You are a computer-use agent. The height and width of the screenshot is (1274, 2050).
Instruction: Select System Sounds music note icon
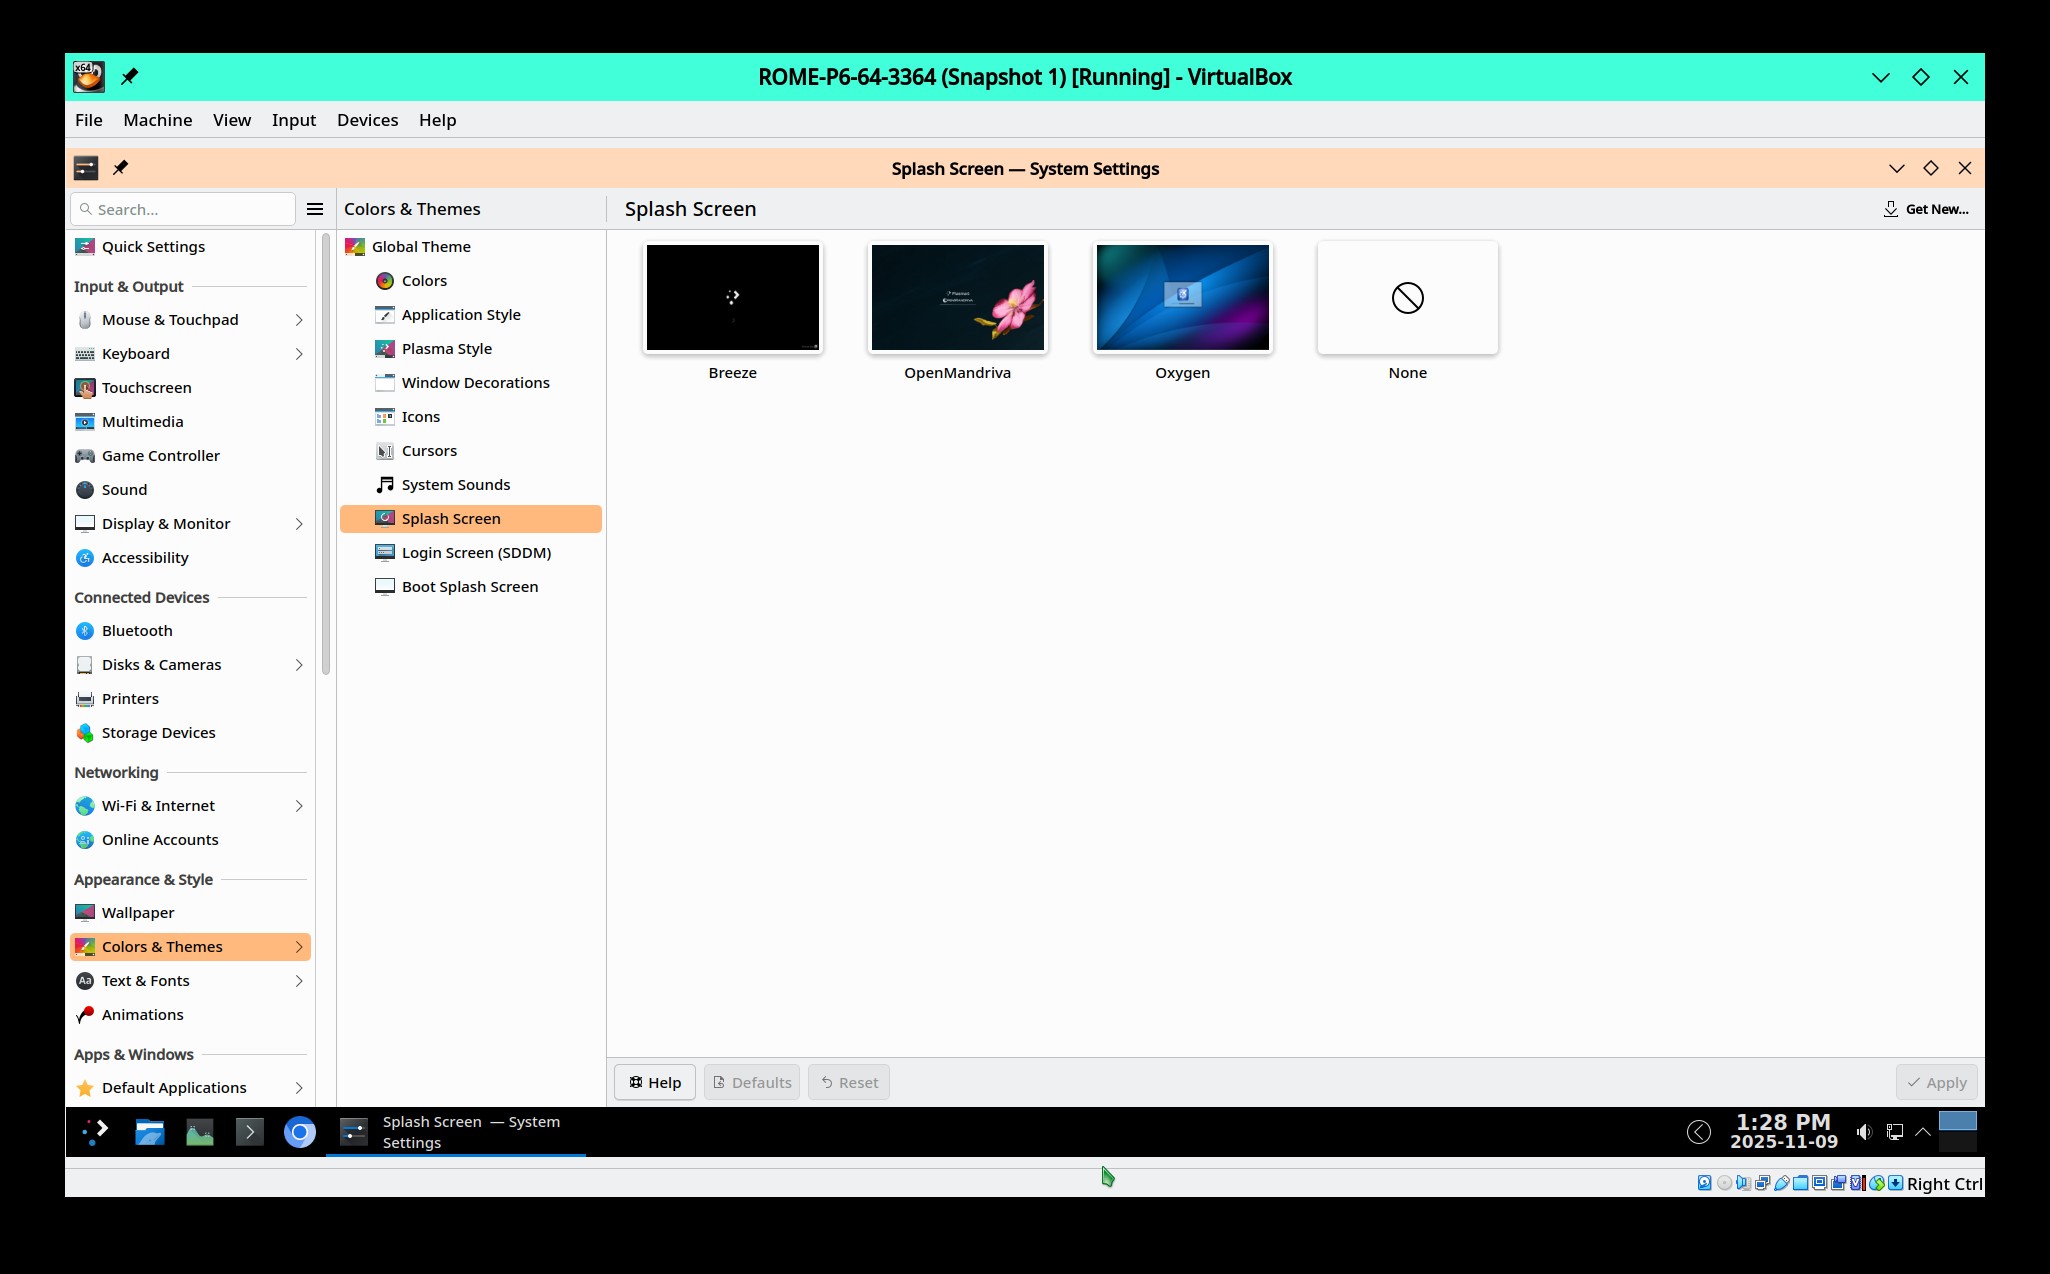click(385, 485)
